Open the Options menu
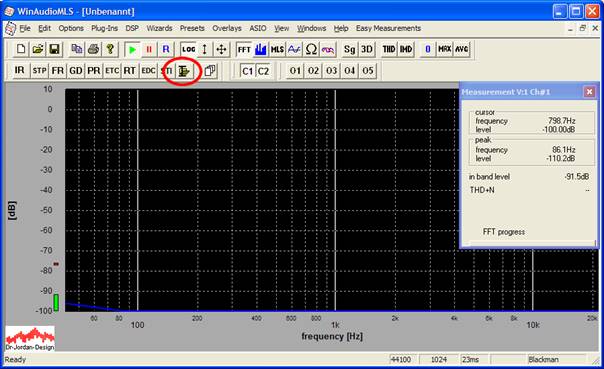The width and height of the screenshot is (604, 369). coord(71,29)
